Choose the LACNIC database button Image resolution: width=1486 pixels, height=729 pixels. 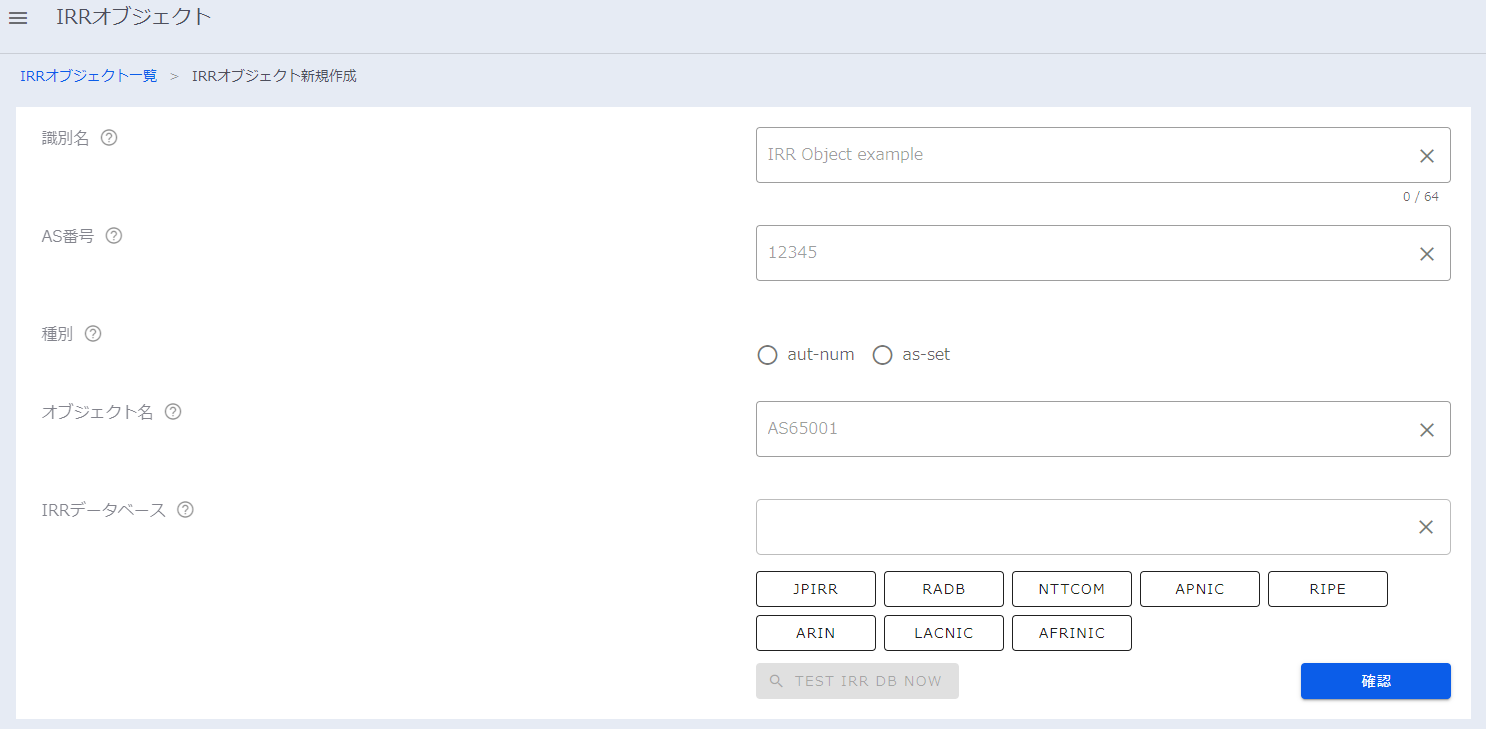pos(943,633)
